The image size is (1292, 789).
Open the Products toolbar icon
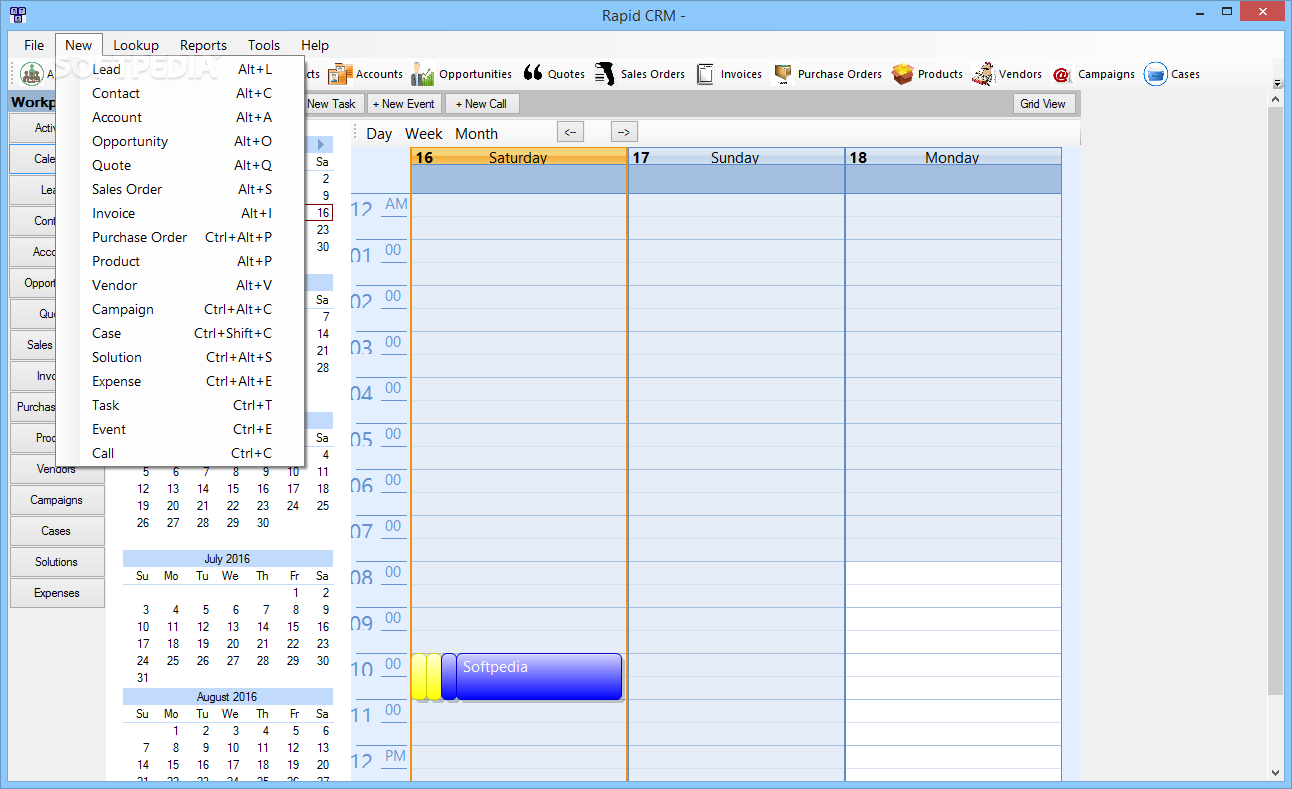927,74
